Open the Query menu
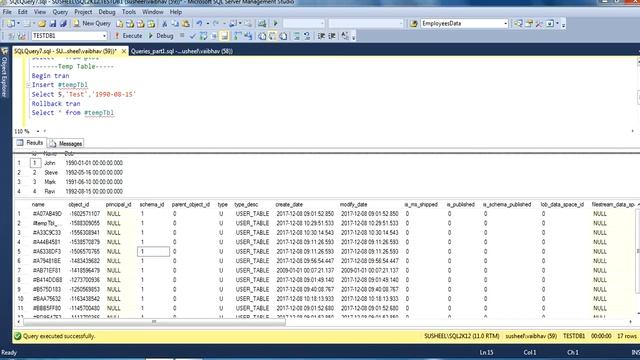 [x=60, y=12]
